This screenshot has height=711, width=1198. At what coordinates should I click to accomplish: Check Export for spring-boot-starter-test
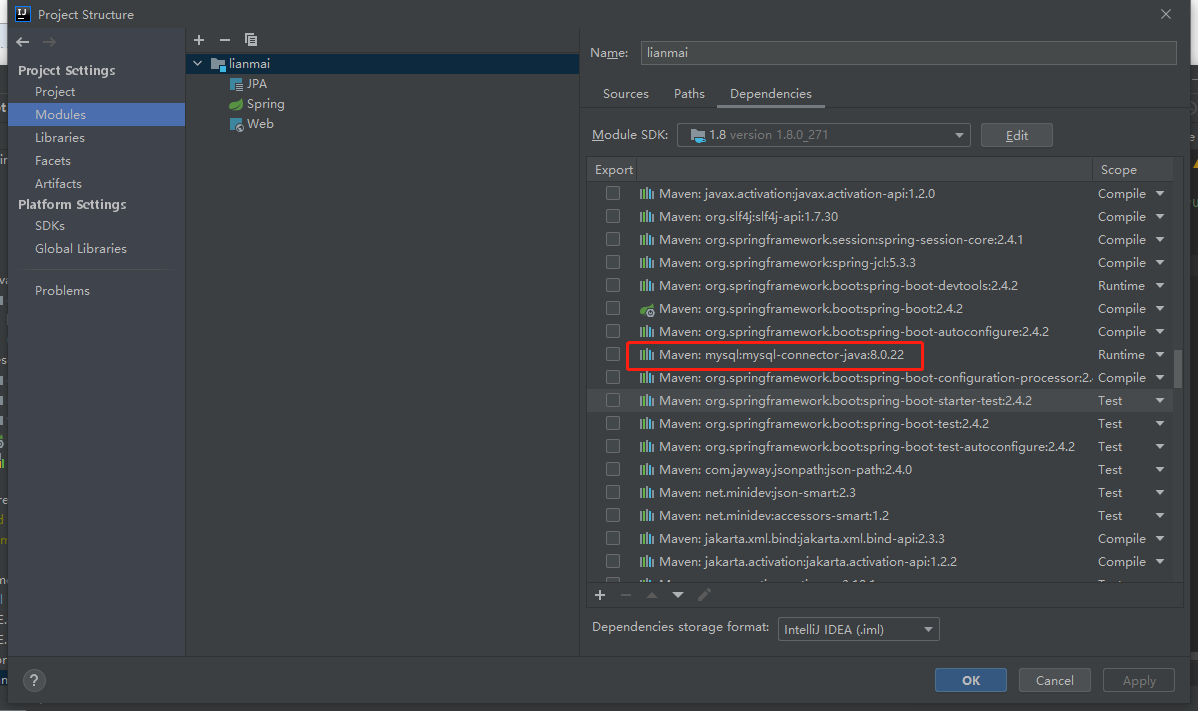[x=613, y=400]
